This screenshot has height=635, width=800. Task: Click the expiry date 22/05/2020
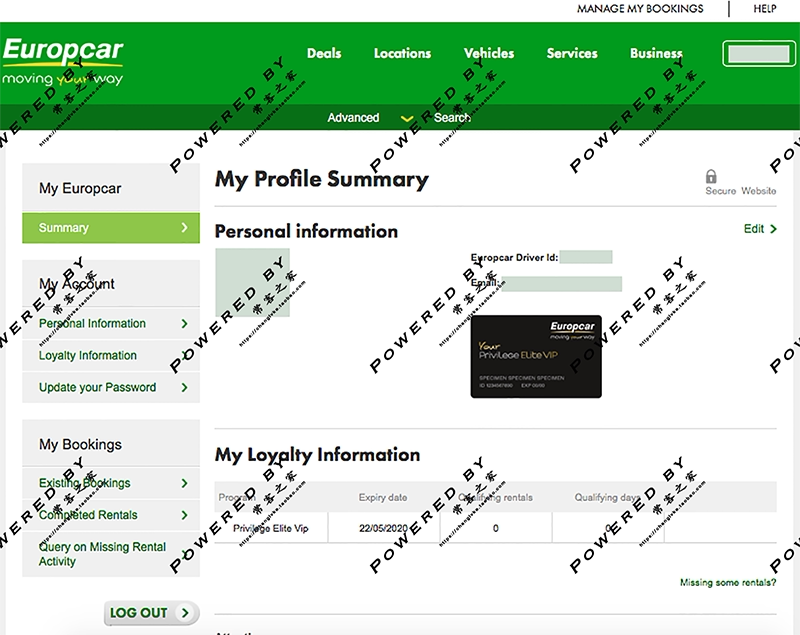(x=384, y=528)
